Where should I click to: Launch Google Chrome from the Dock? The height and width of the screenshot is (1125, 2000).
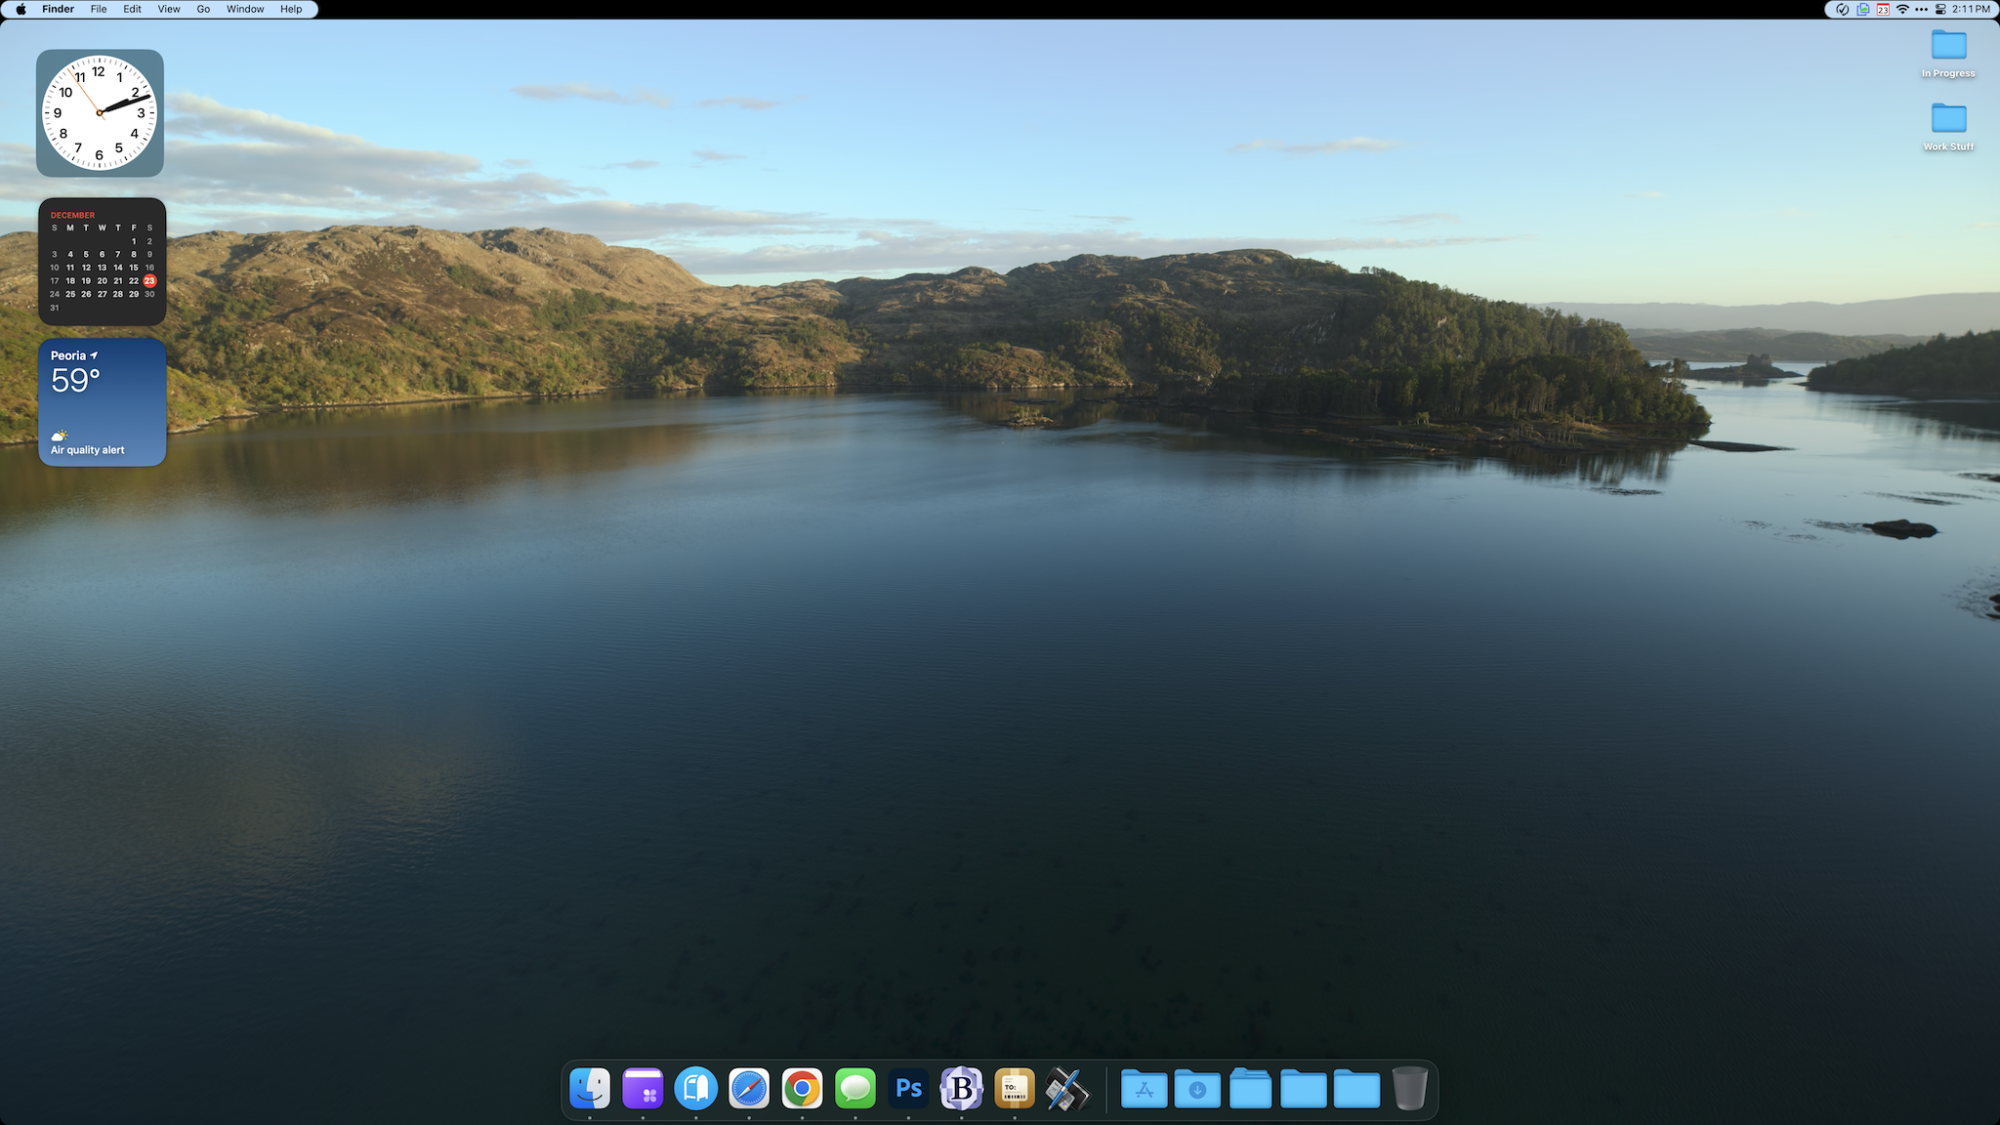point(802,1088)
